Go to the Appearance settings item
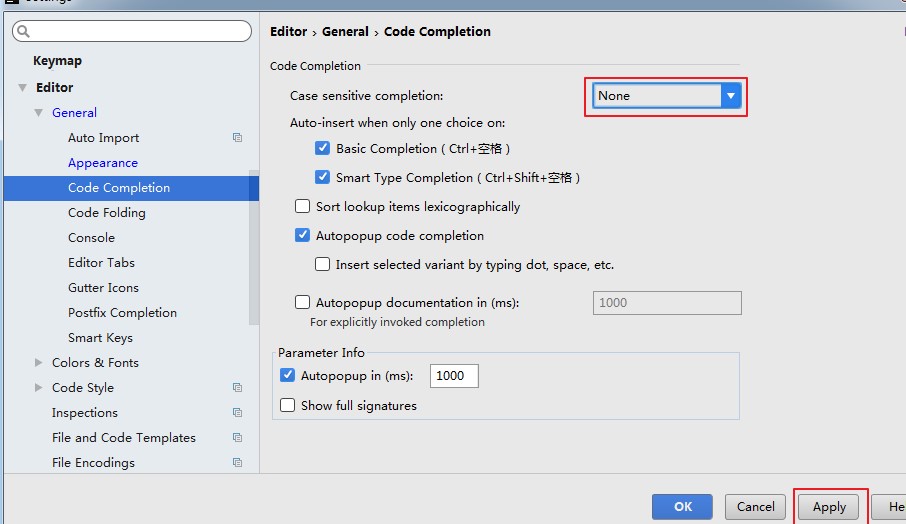Image resolution: width=906 pixels, height=524 pixels. [x=102, y=163]
